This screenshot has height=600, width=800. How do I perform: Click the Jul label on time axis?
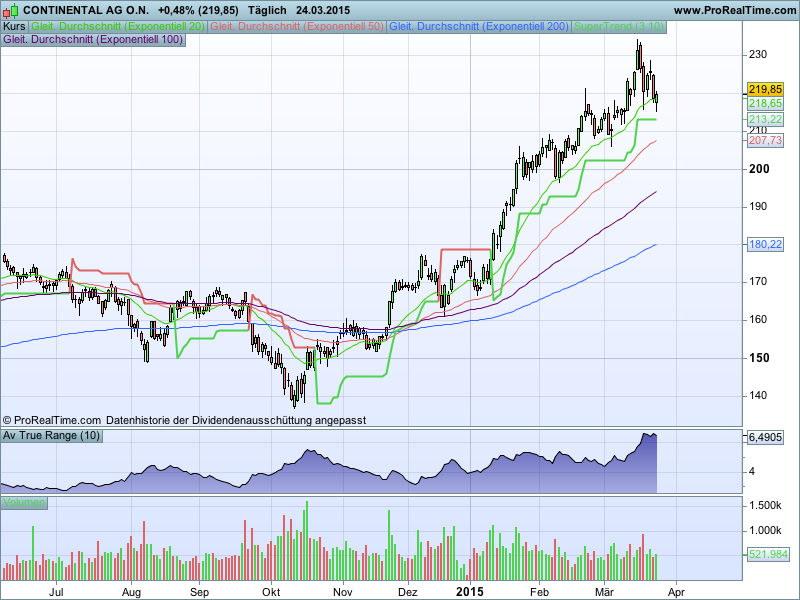[56, 592]
